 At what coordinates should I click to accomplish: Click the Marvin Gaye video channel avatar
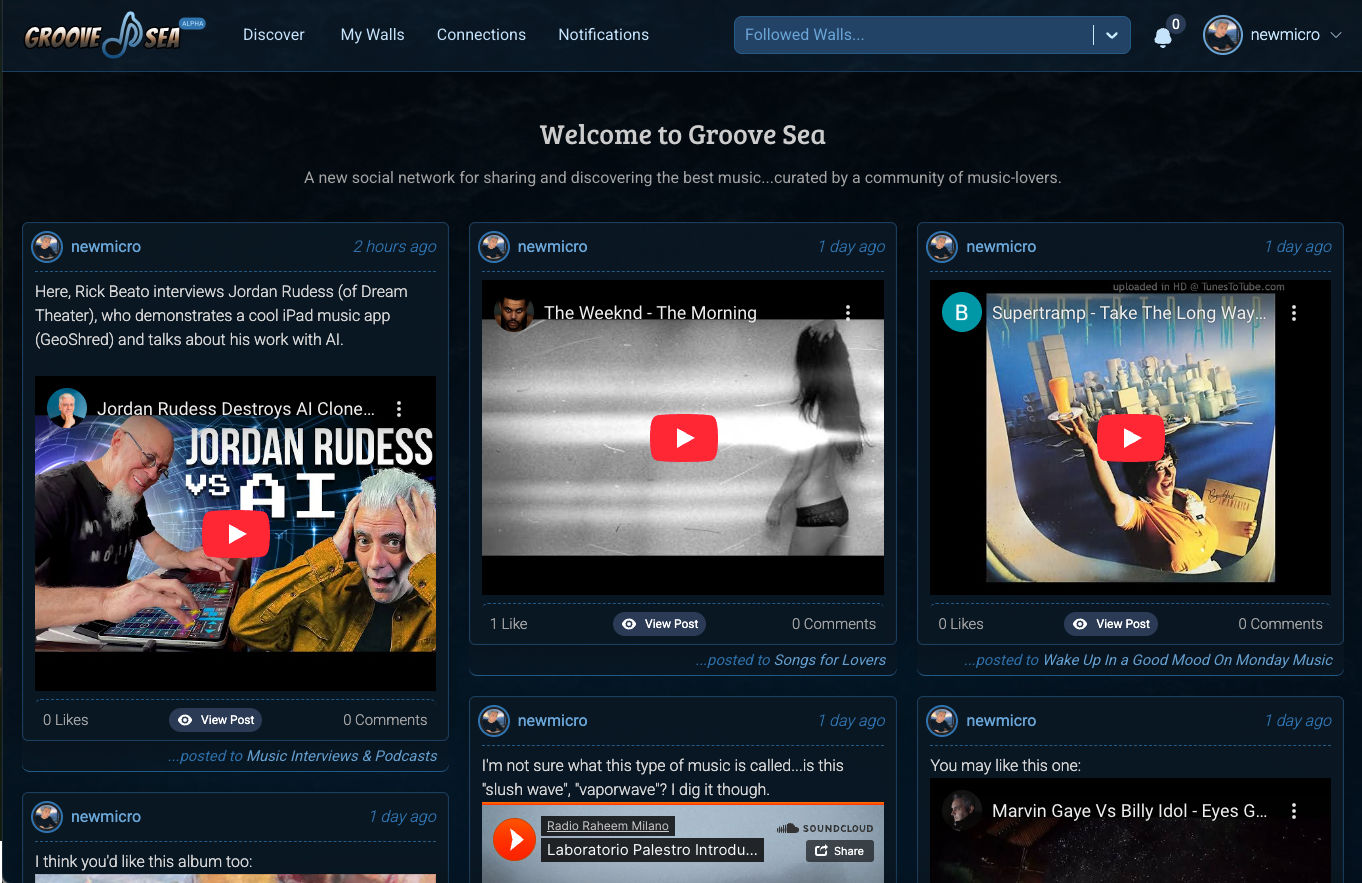click(x=961, y=811)
